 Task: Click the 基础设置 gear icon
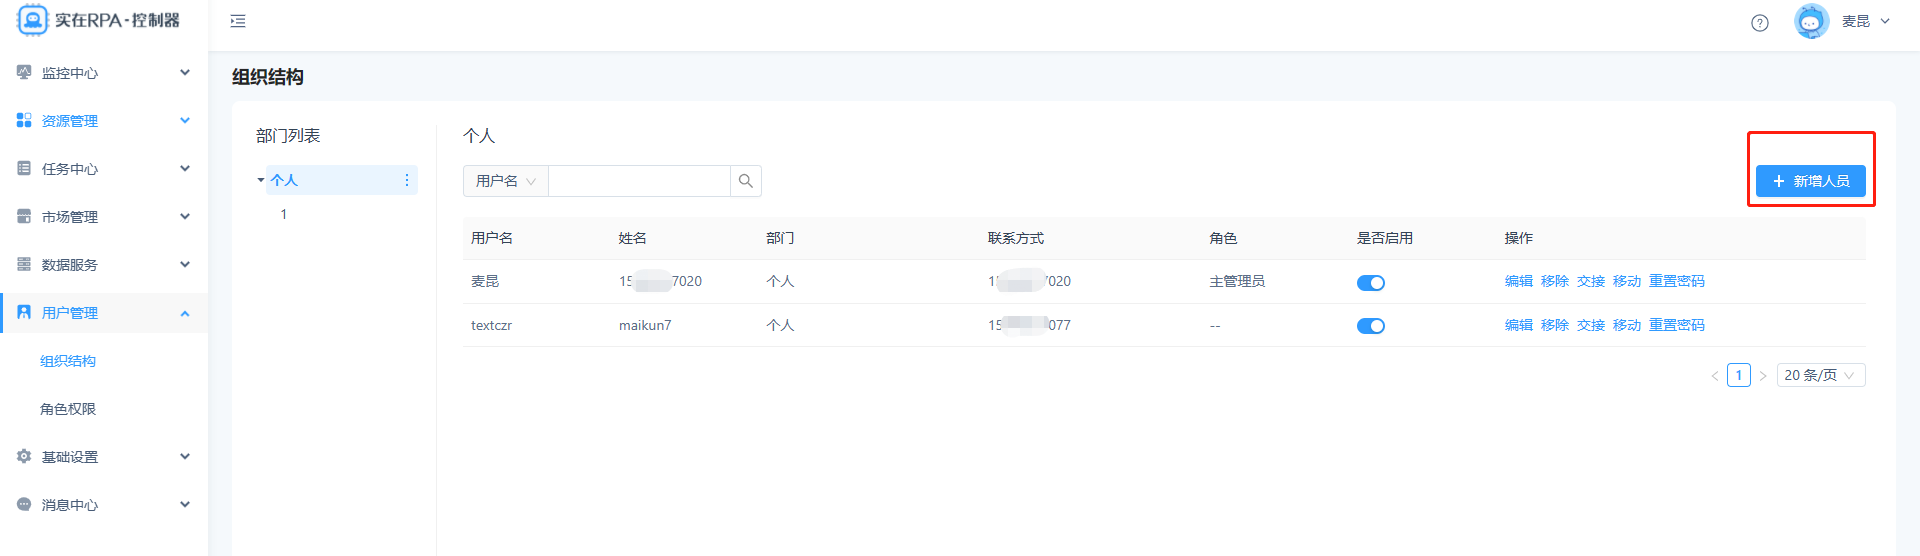point(24,456)
